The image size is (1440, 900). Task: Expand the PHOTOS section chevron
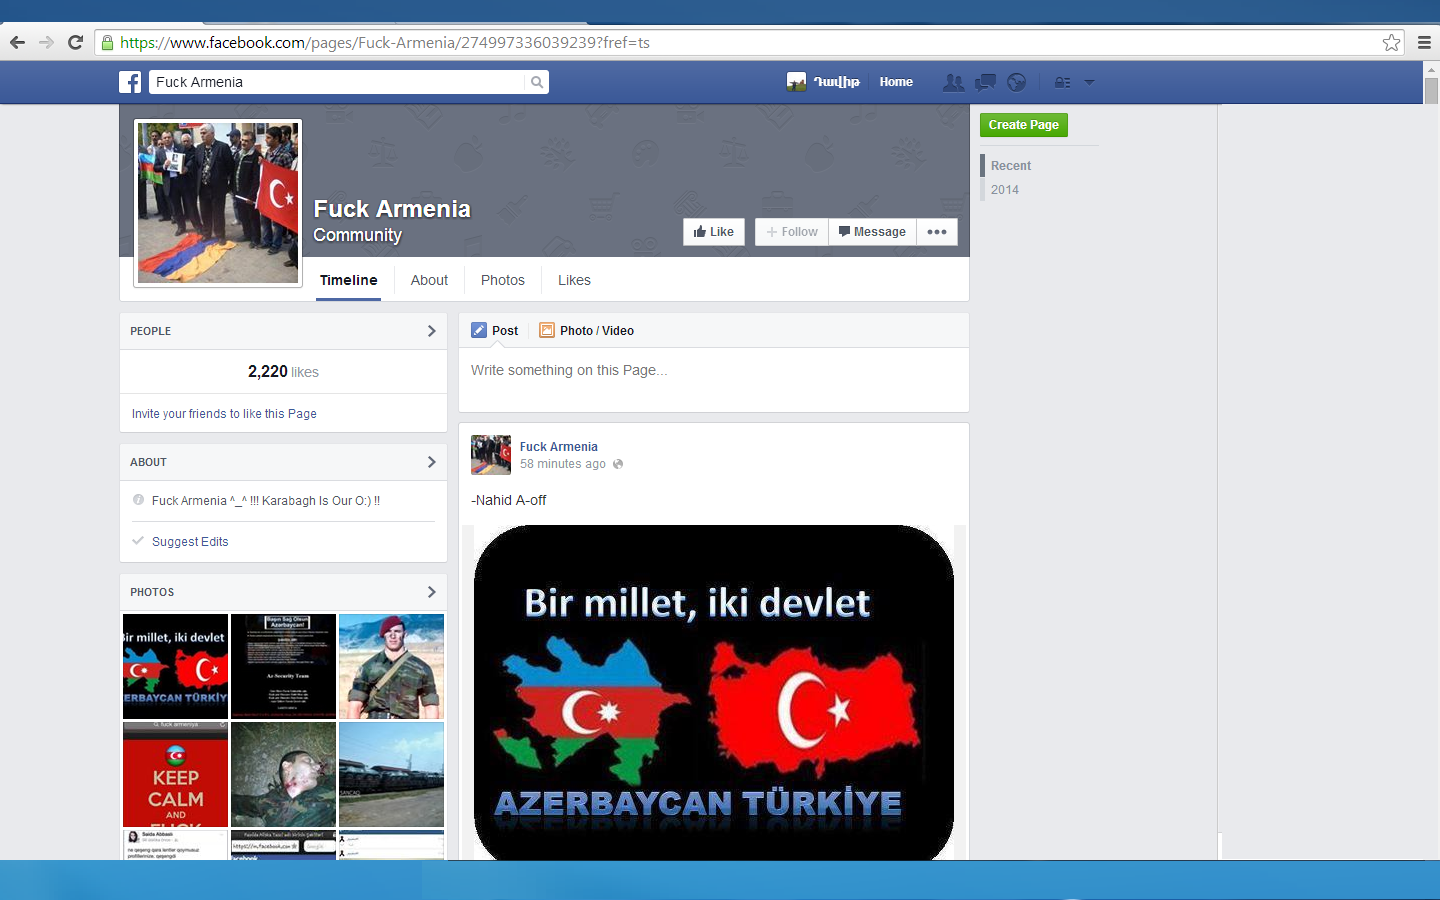[432, 592]
